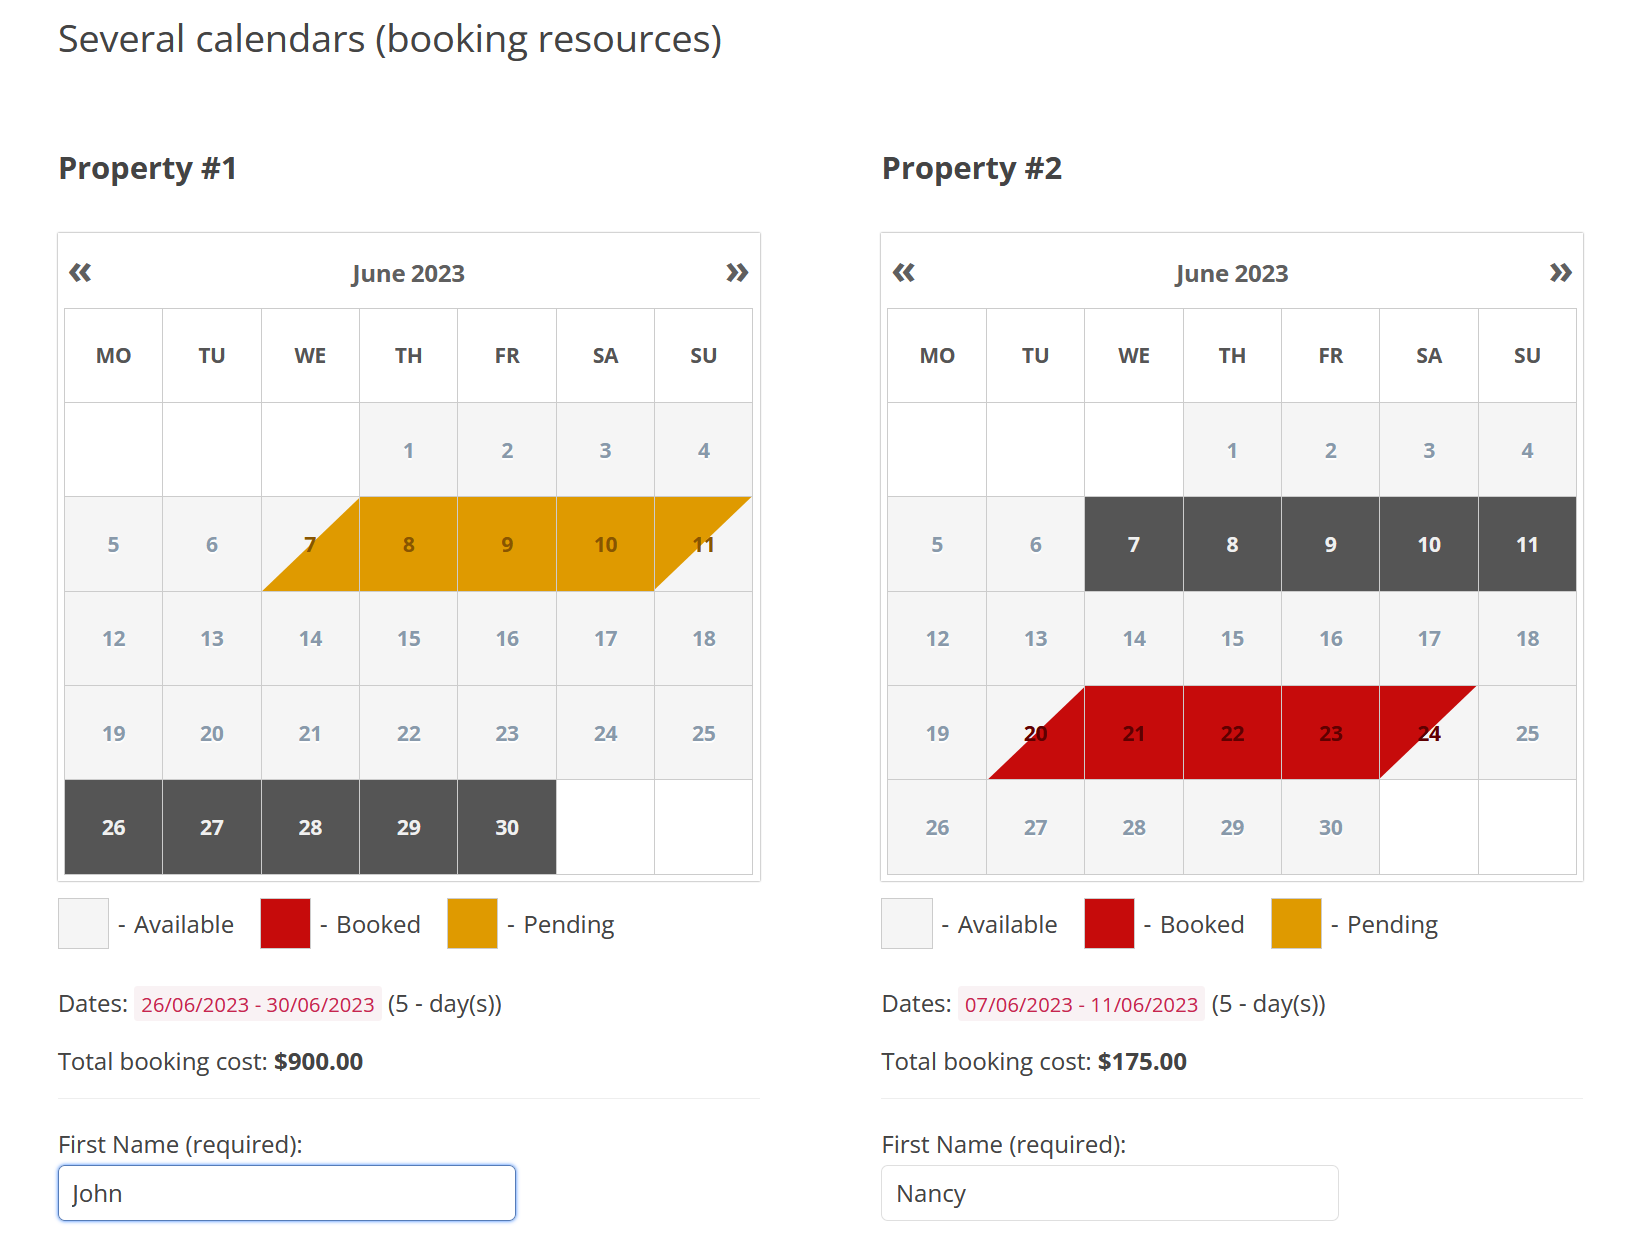The image size is (1641, 1244).
Task: Click booked date June 22 in Property #2
Action: click(1232, 734)
